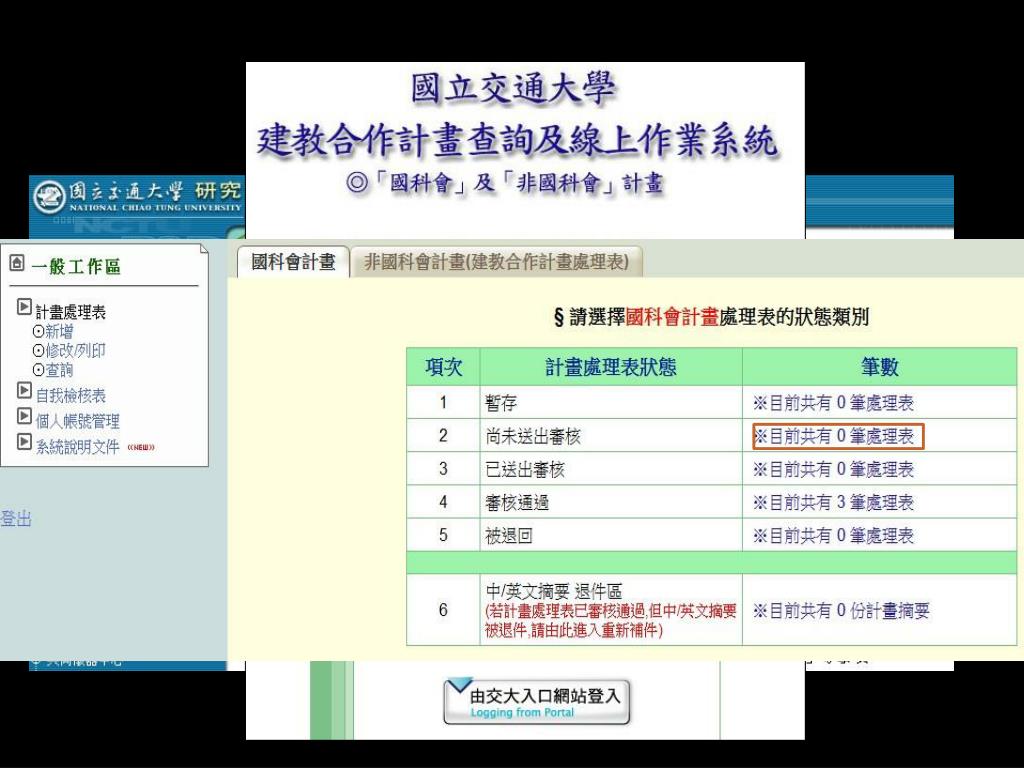Open the 0 份計畫摘要 link
The height and width of the screenshot is (768, 1024).
(840, 611)
